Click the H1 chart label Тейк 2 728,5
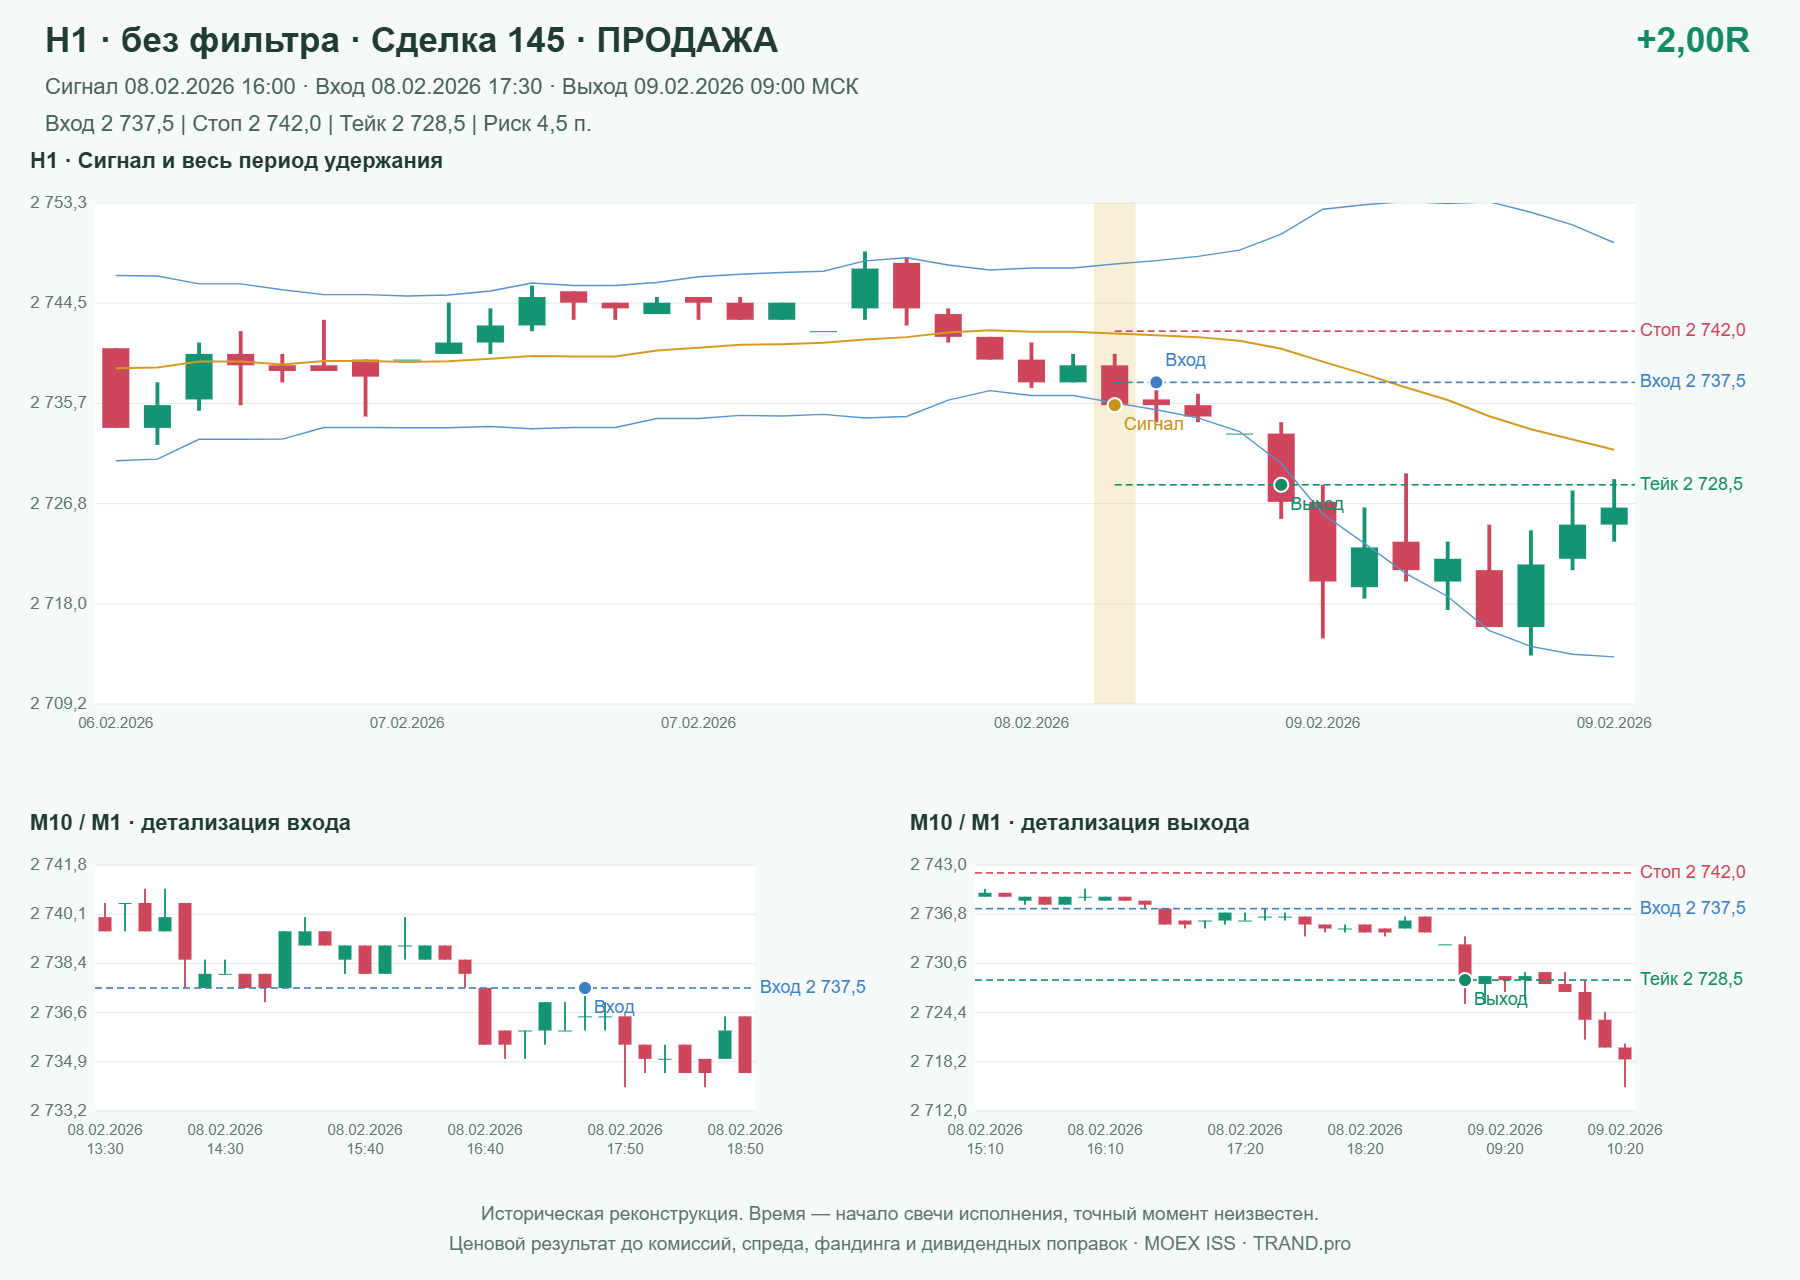The width and height of the screenshot is (1800, 1280). (x=1691, y=484)
